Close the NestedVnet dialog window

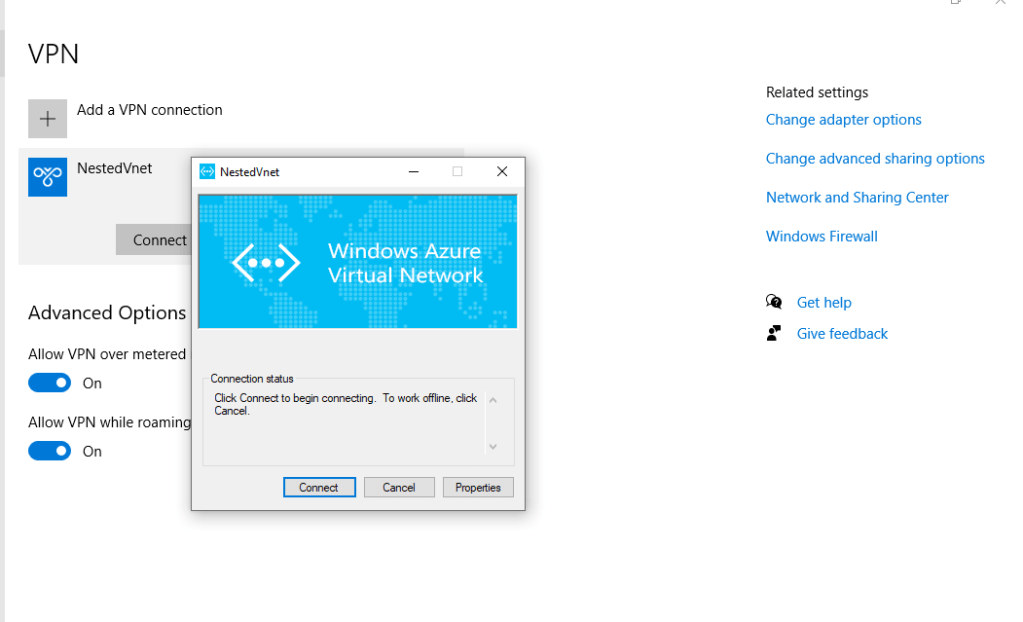(x=502, y=172)
